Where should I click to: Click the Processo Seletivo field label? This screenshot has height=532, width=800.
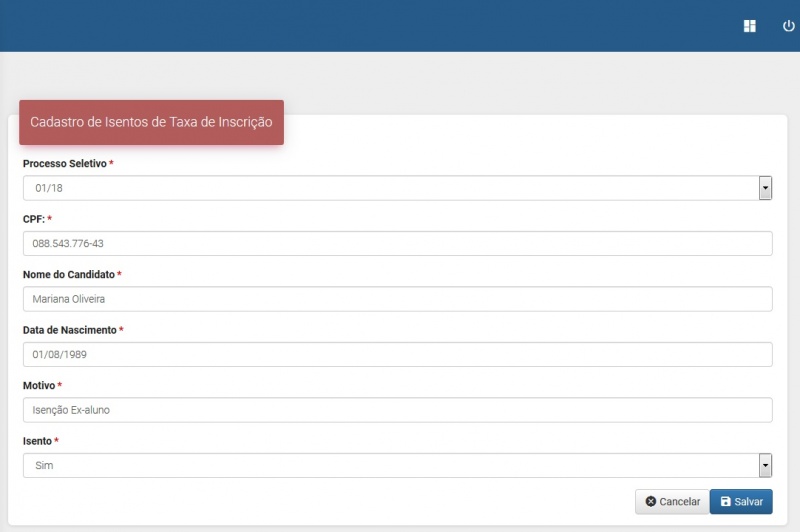[x=64, y=164]
